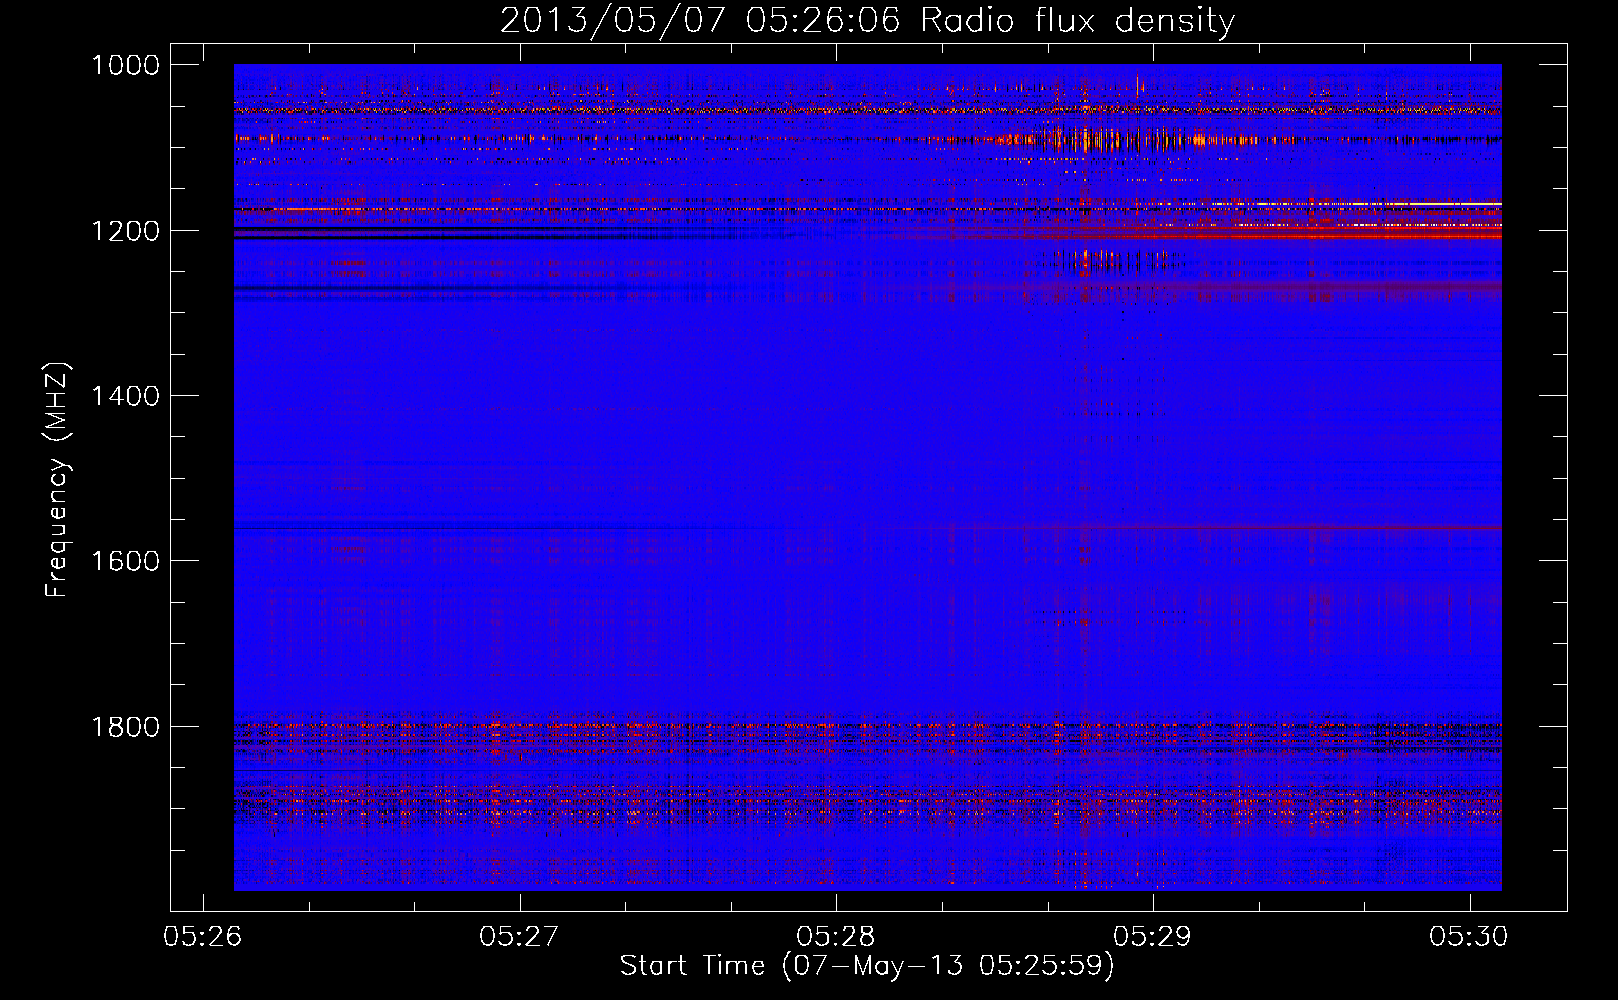Click the 05:26 time tick label
The height and width of the screenshot is (1000, 1618).
click(203, 936)
